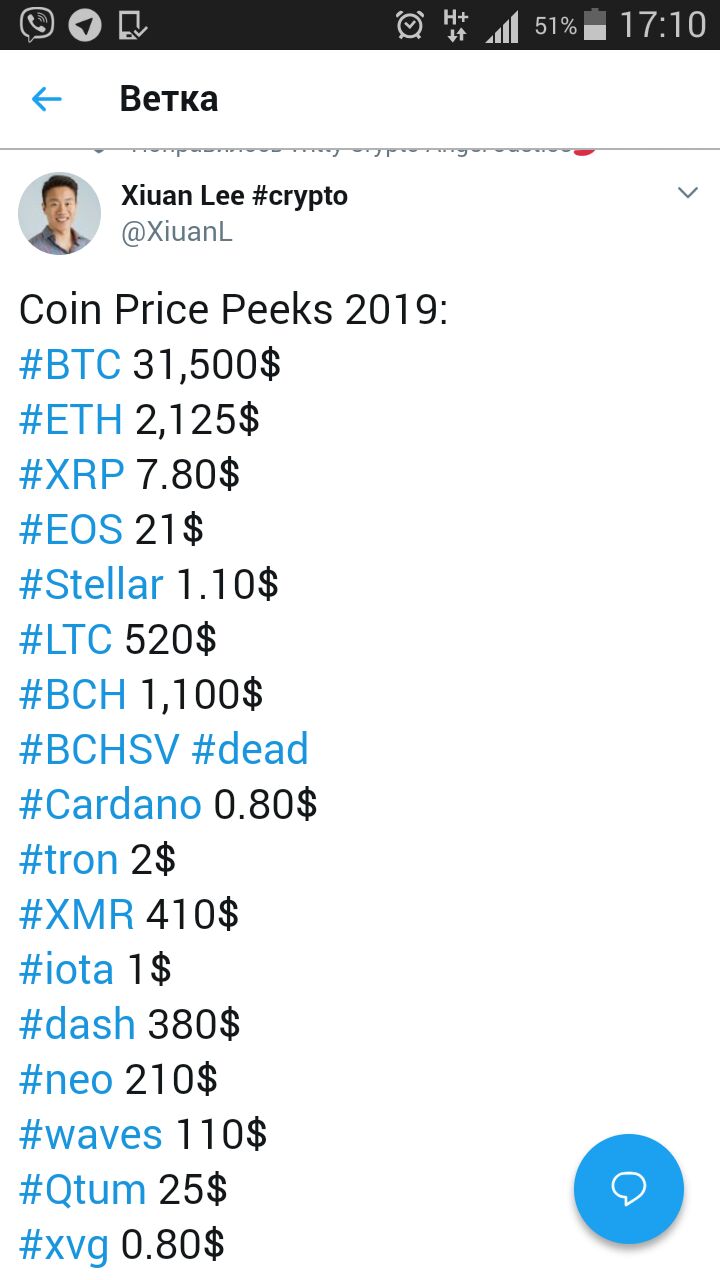Tap the mobile signal strength icon

[x=502, y=26]
